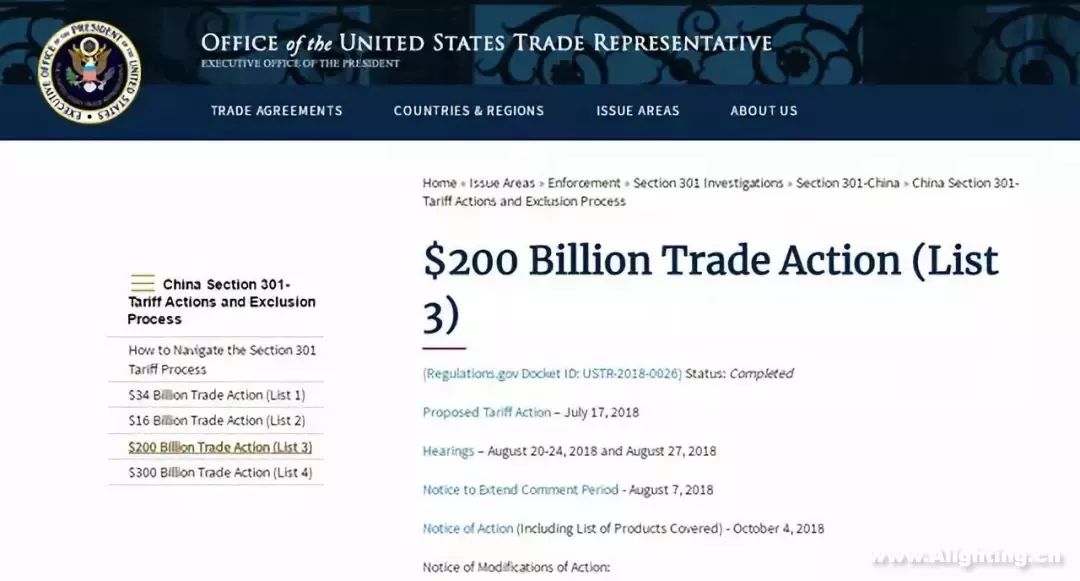Click the Executive Office presidential seal logo

click(90, 72)
